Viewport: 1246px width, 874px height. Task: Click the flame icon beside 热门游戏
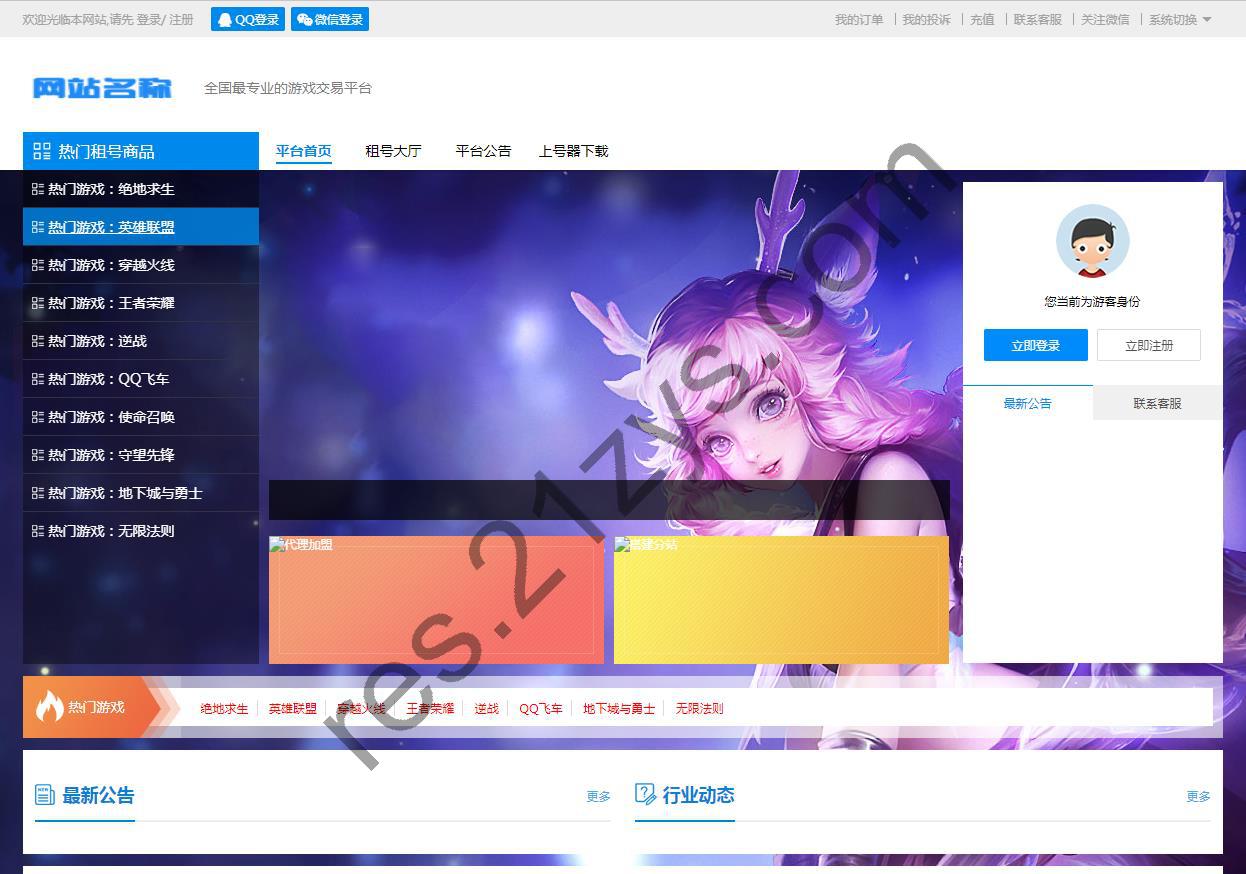[x=49, y=707]
